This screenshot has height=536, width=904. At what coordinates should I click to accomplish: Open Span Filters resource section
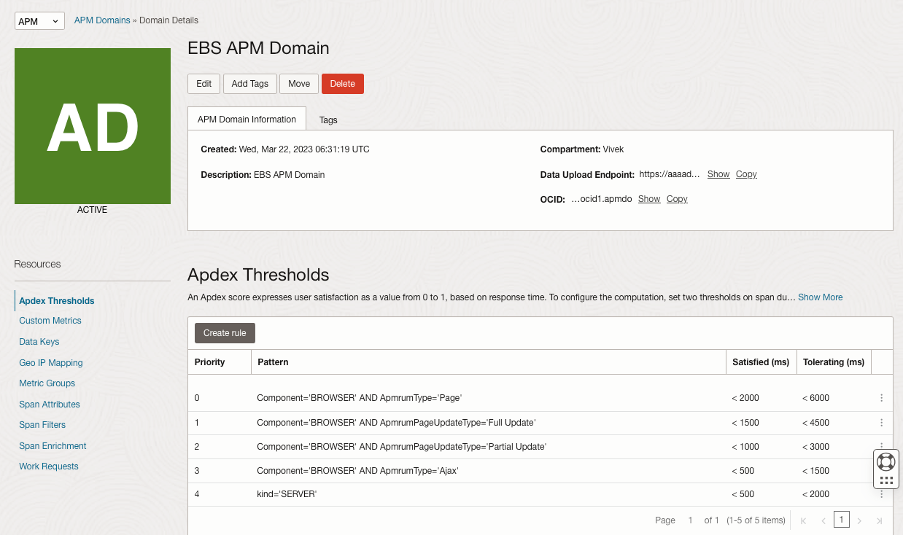coord(42,425)
